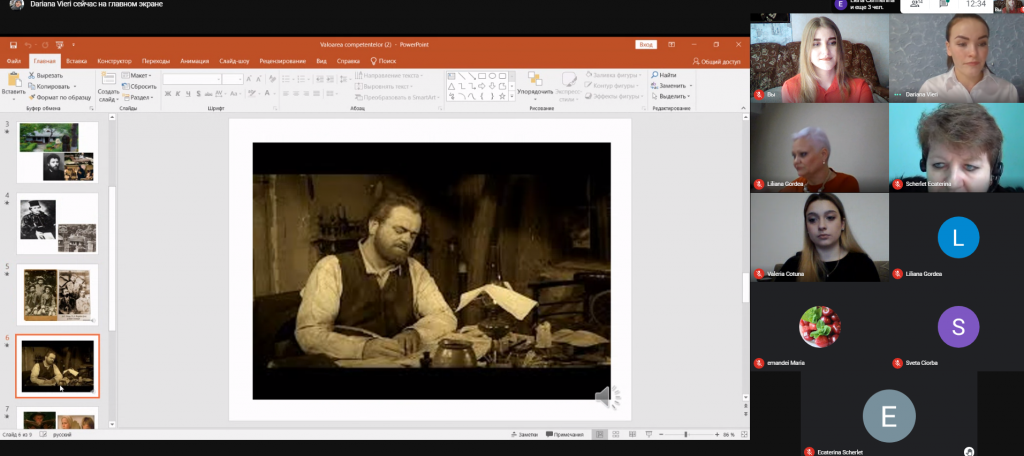
Task: Switch to the Вид tab
Action: (x=321, y=61)
